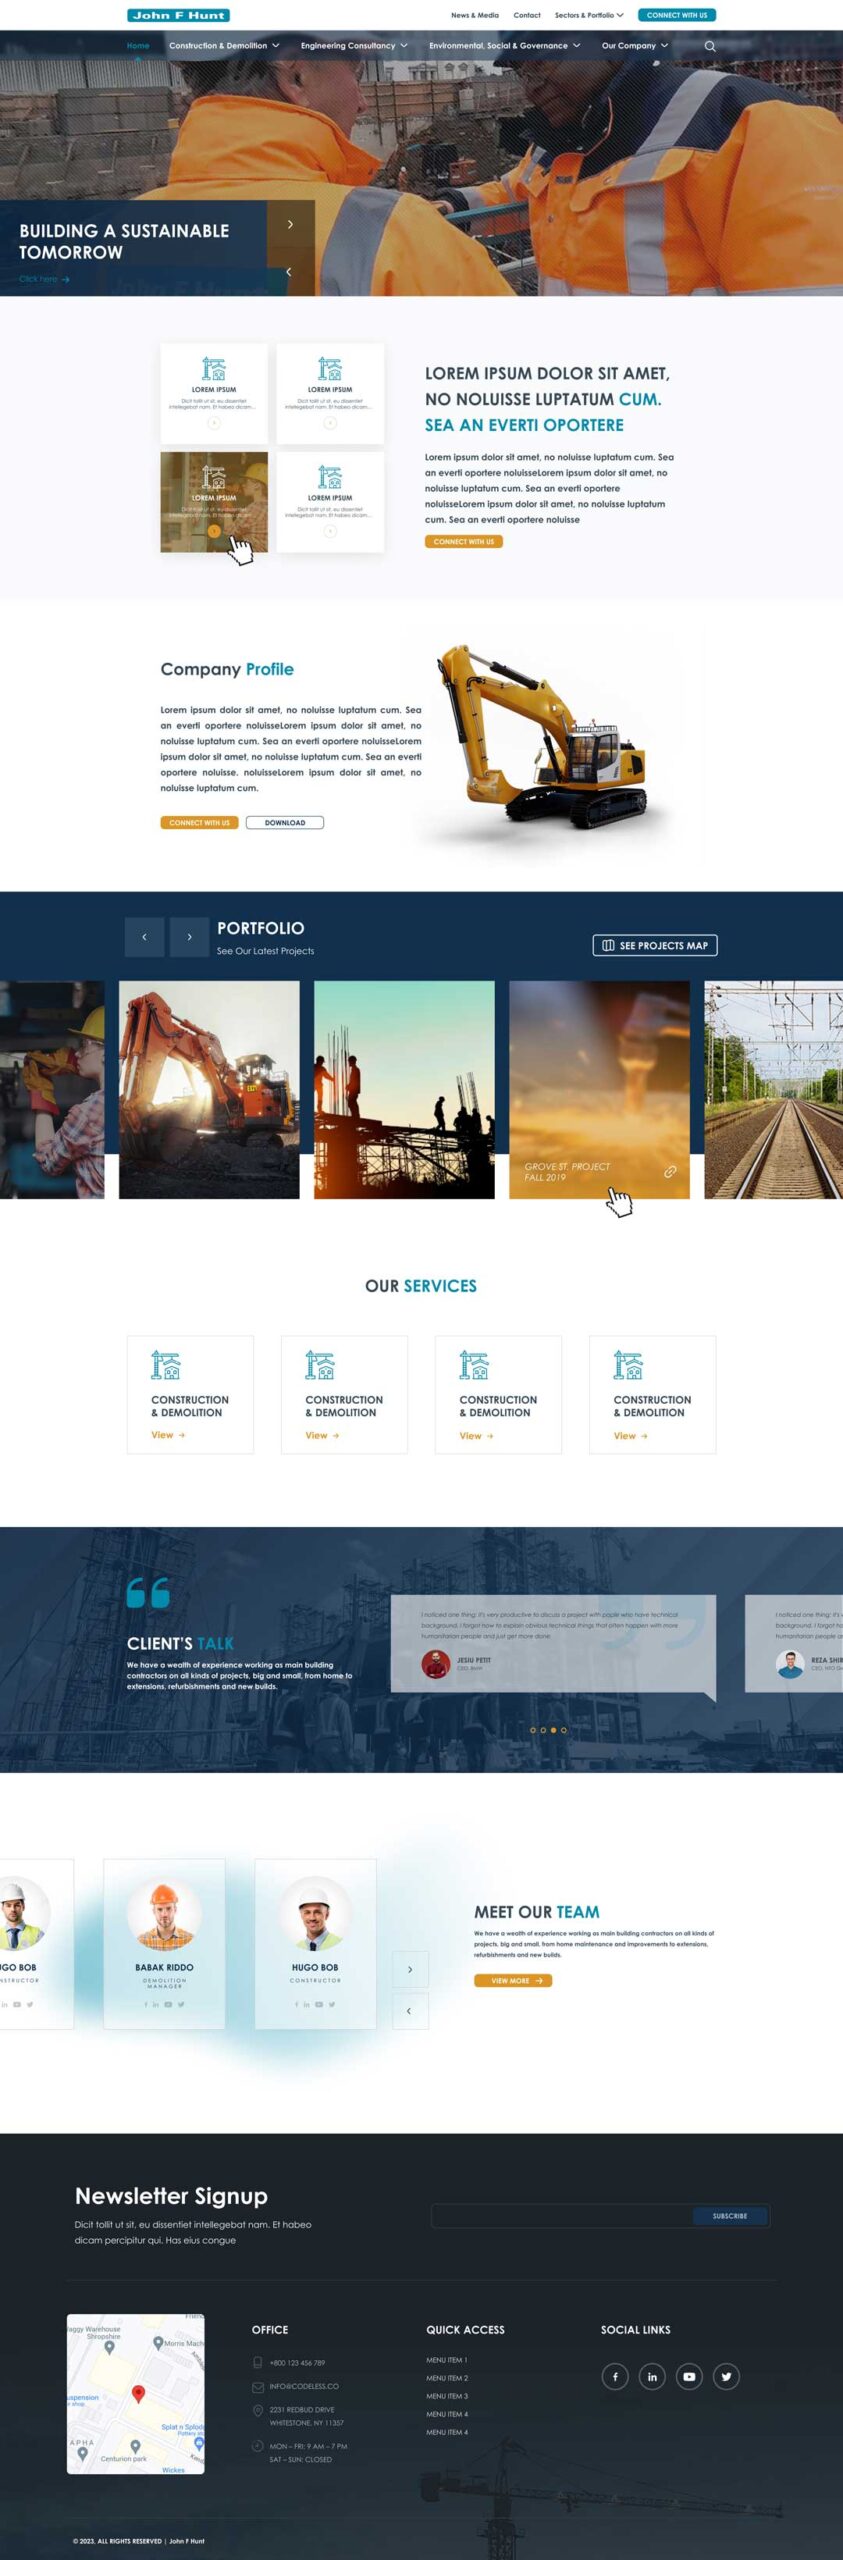843x2560 pixels.
Task: Click the newsletter Subscribe button
Action: pyautogui.click(x=730, y=2216)
